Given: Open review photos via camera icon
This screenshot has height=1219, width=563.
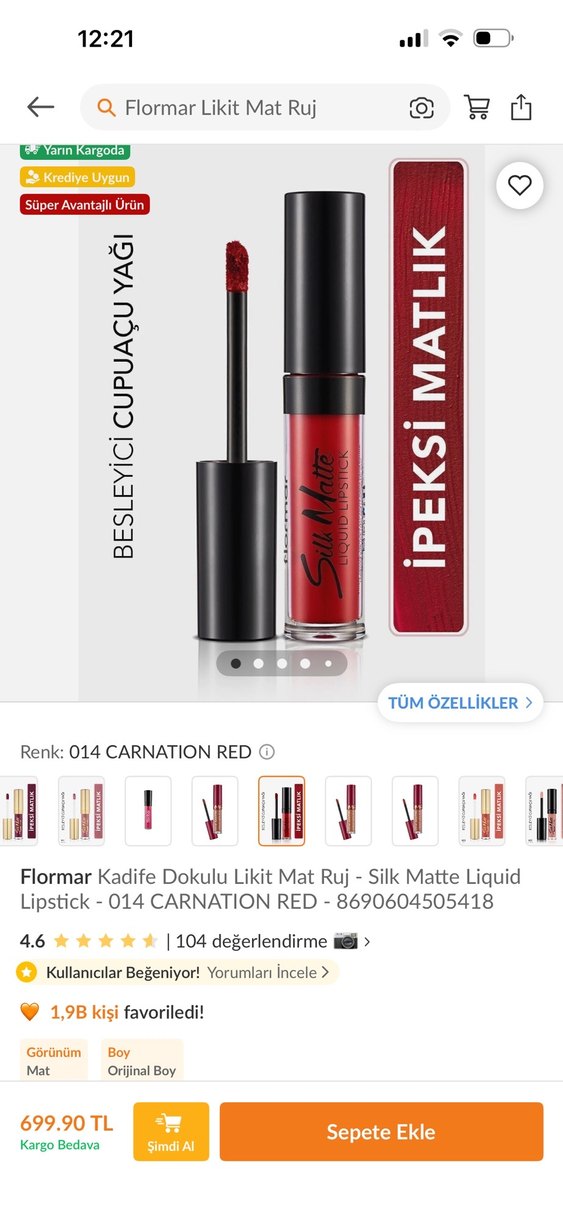Looking at the screenshot, I should click(x=346, y=941).
